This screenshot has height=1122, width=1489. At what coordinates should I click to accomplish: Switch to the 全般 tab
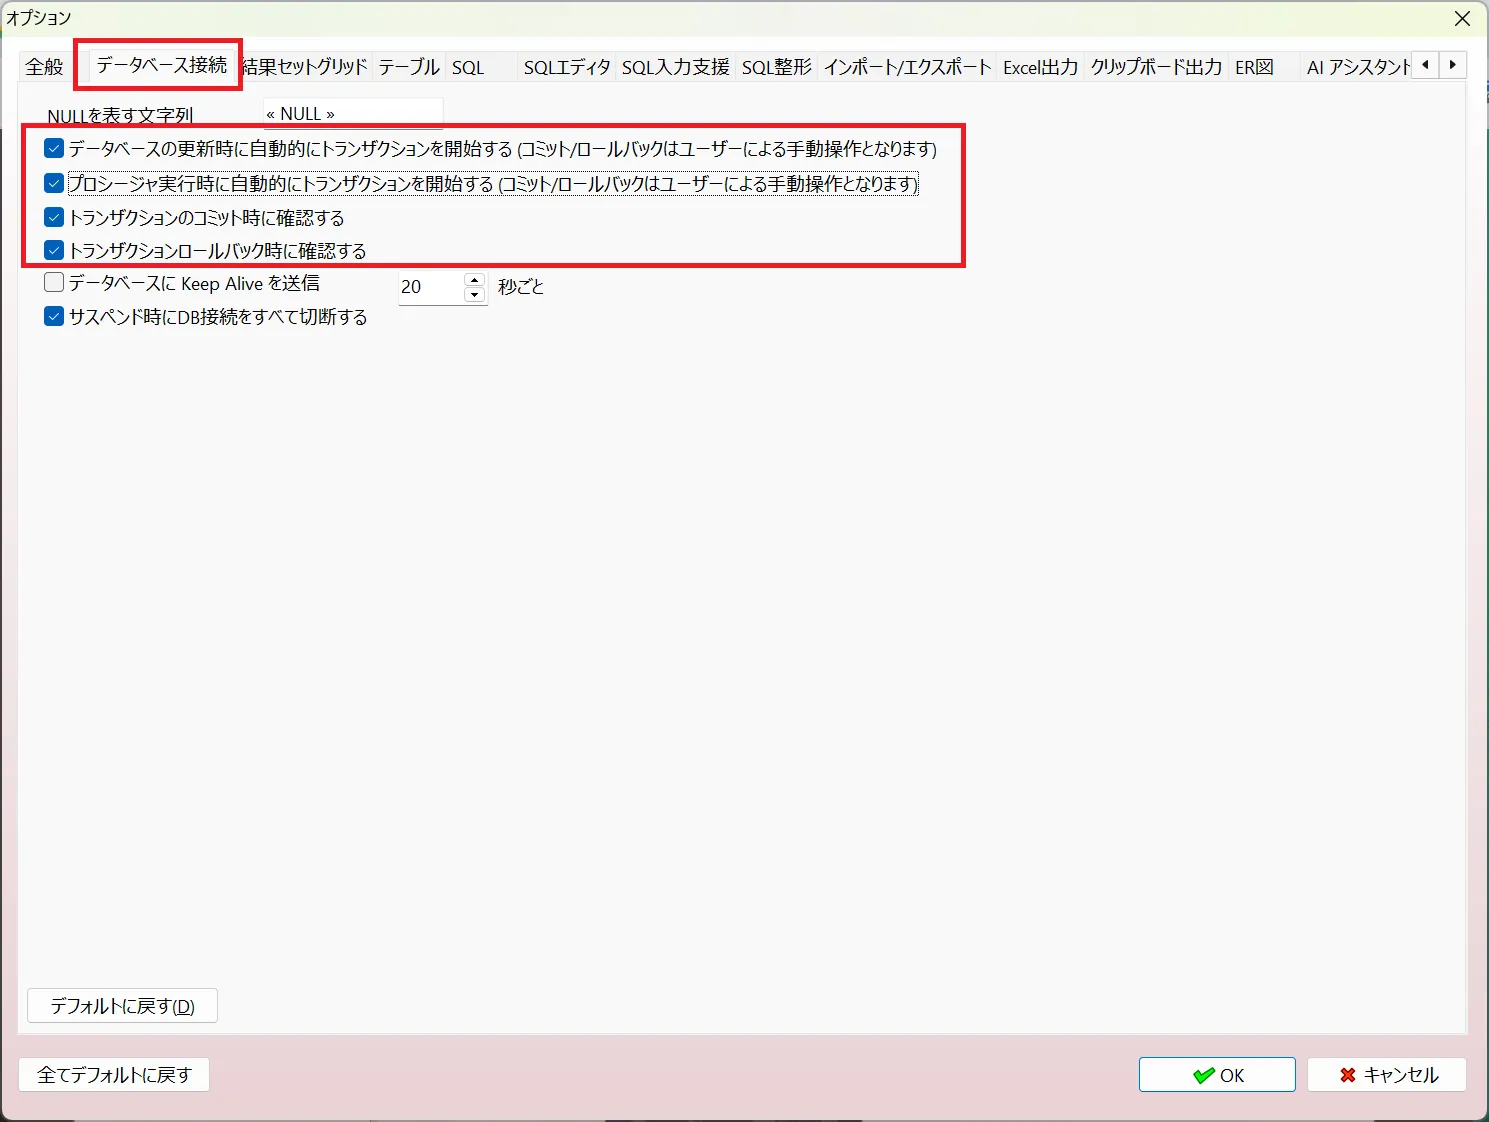[44, 67]
